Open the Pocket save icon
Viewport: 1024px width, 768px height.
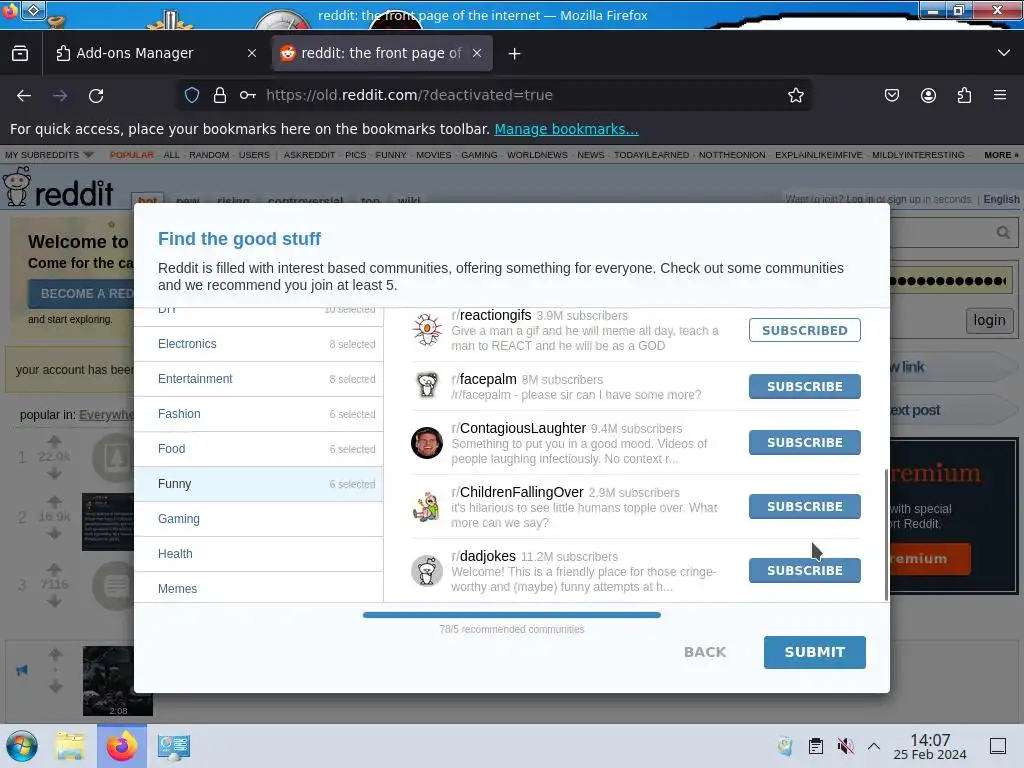pos(891,95)
